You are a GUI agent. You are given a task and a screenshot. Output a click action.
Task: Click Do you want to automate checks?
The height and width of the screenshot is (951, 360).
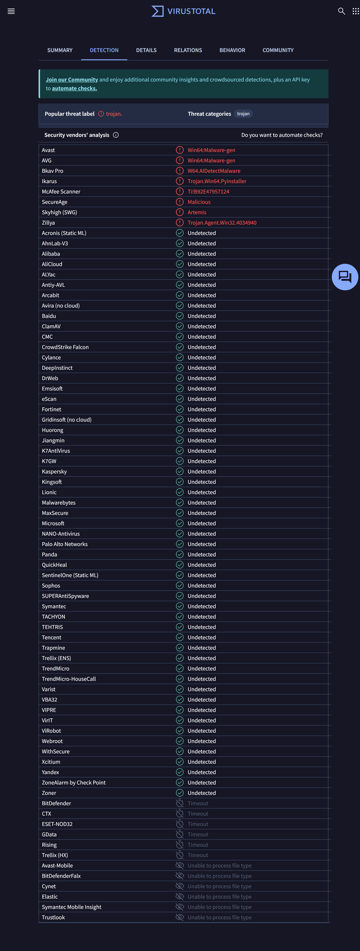pyautogui.click(x=282, y=135)
